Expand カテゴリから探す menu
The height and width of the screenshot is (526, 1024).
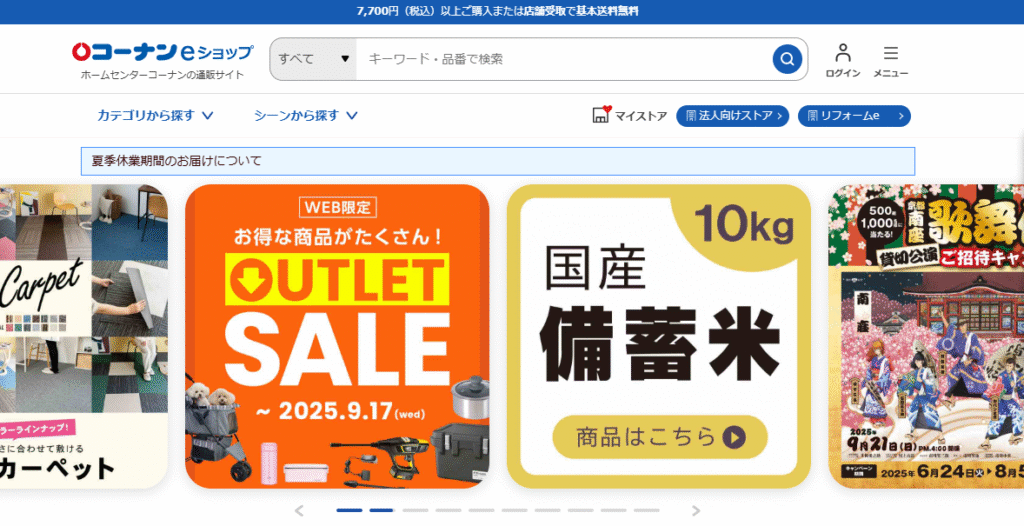(155, 116)
